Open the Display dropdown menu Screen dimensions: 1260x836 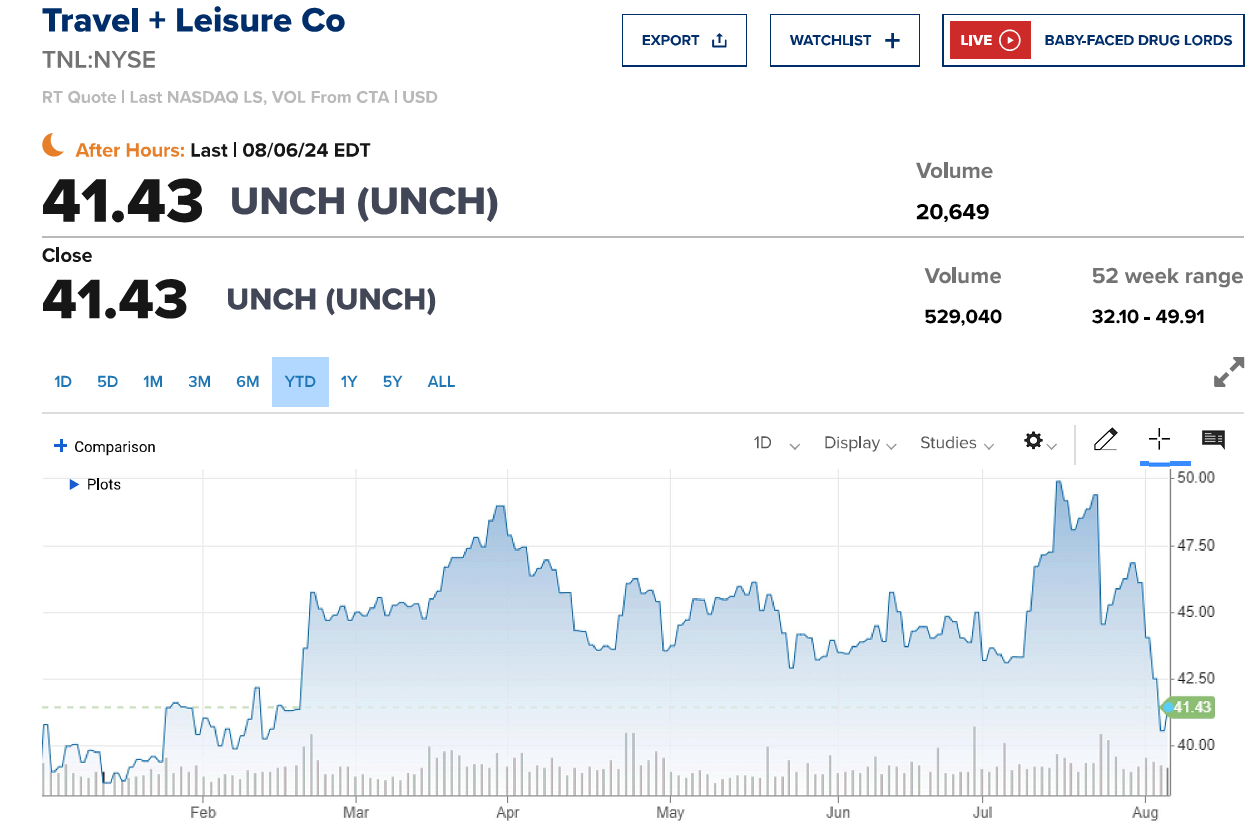(860, 443)
